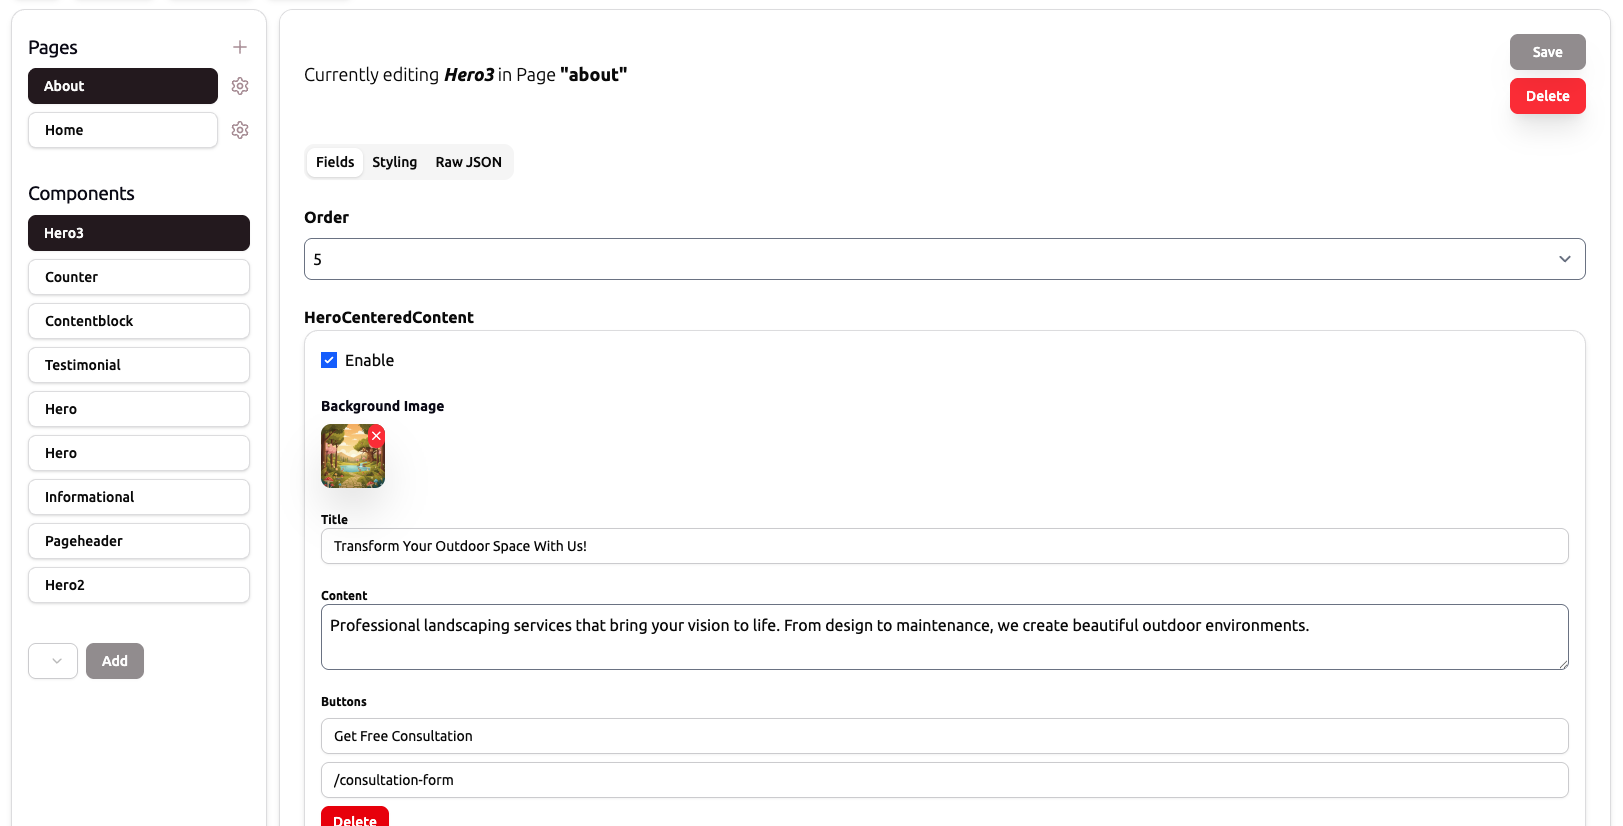Open component type dropdown beside Add
The height and width of the screenshot is (826, 1623).
pos(53,661)
